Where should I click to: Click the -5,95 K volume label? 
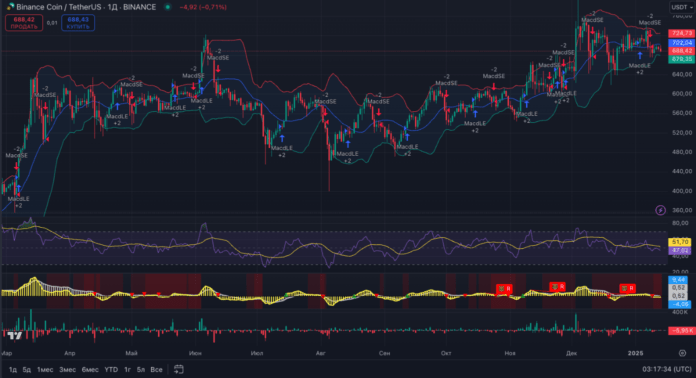click(x=681, y=331)
